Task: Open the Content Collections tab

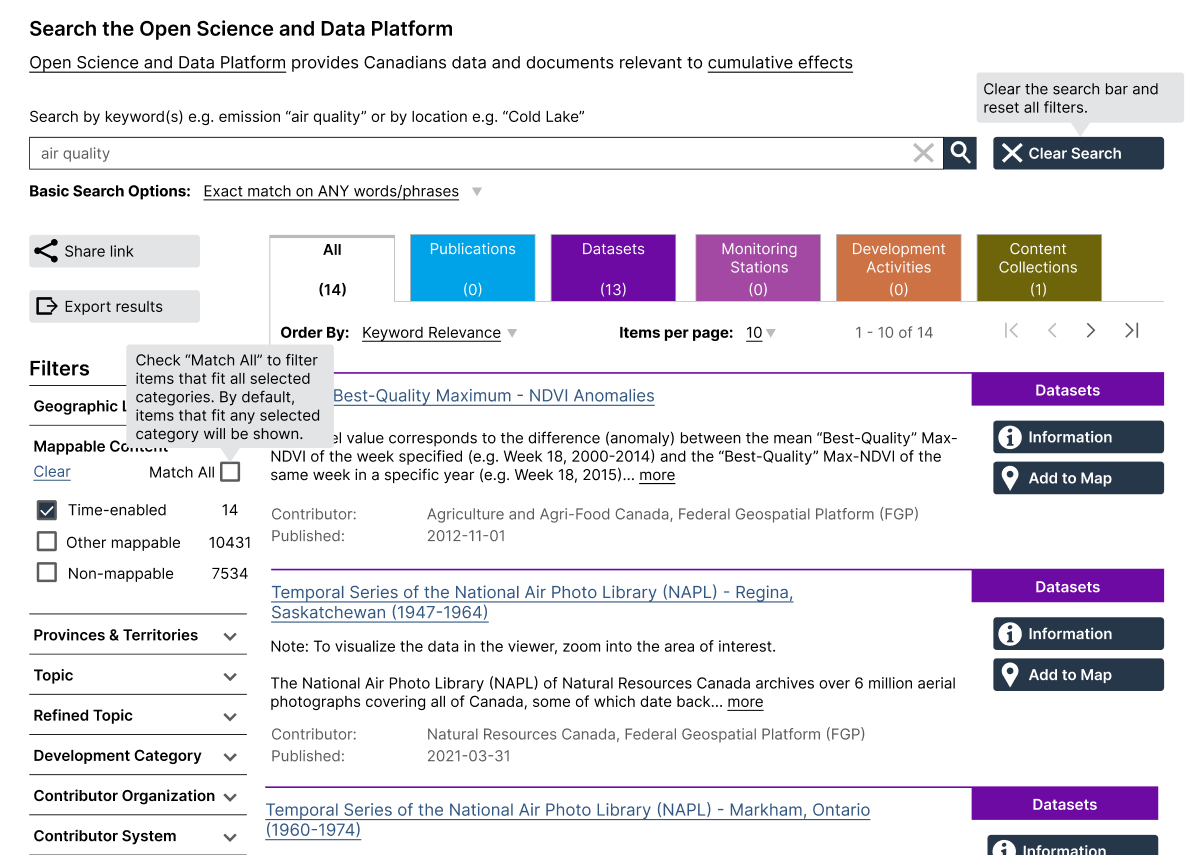Action: [x=1038, y=267]
